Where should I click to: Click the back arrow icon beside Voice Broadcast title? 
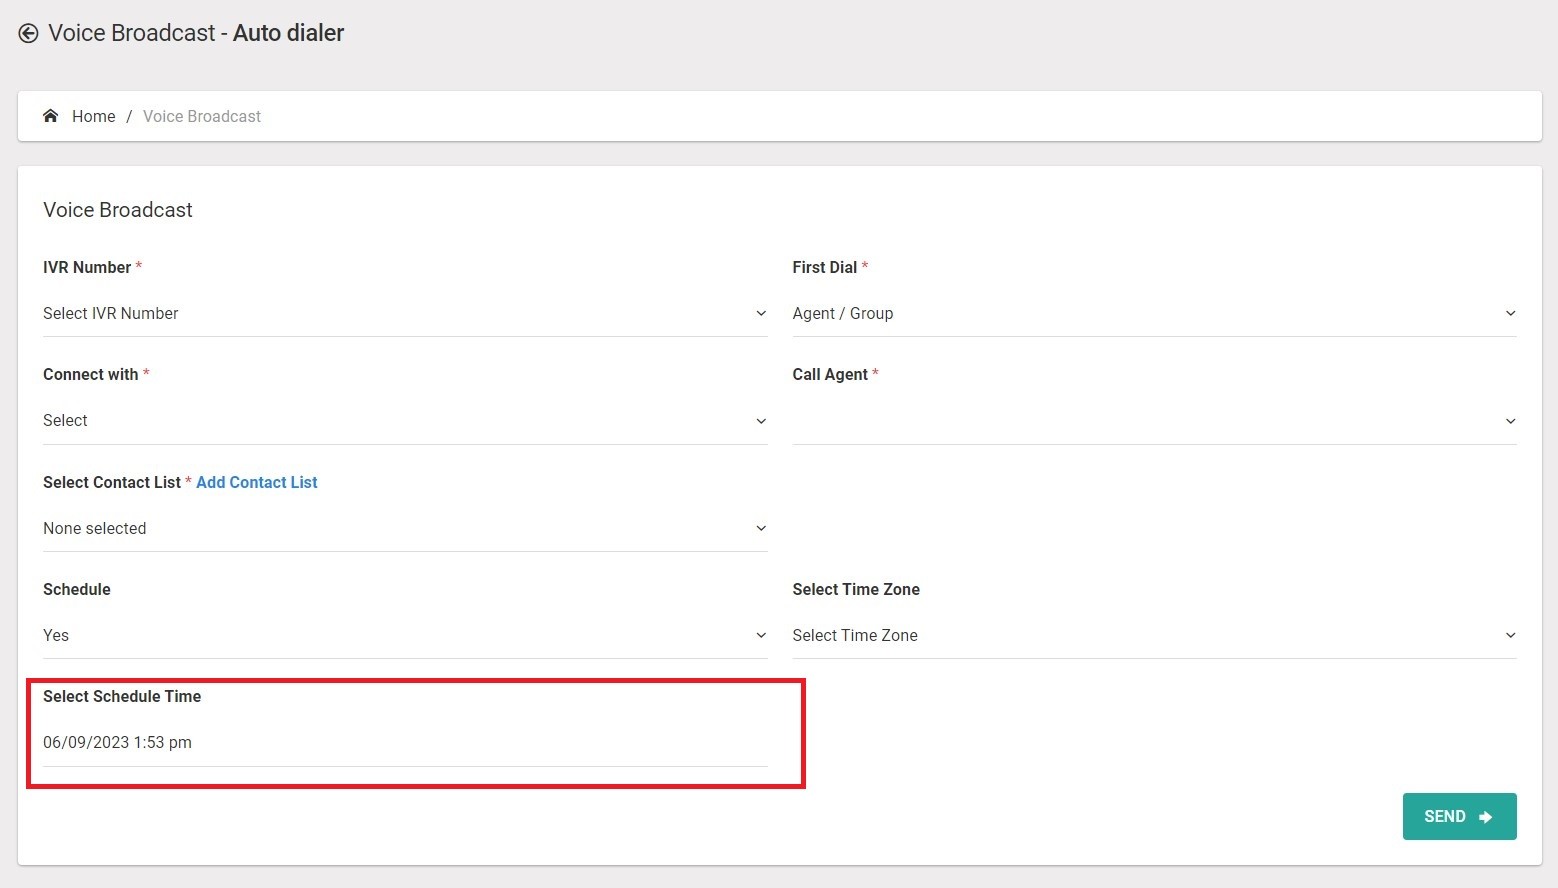coord(28,33)
